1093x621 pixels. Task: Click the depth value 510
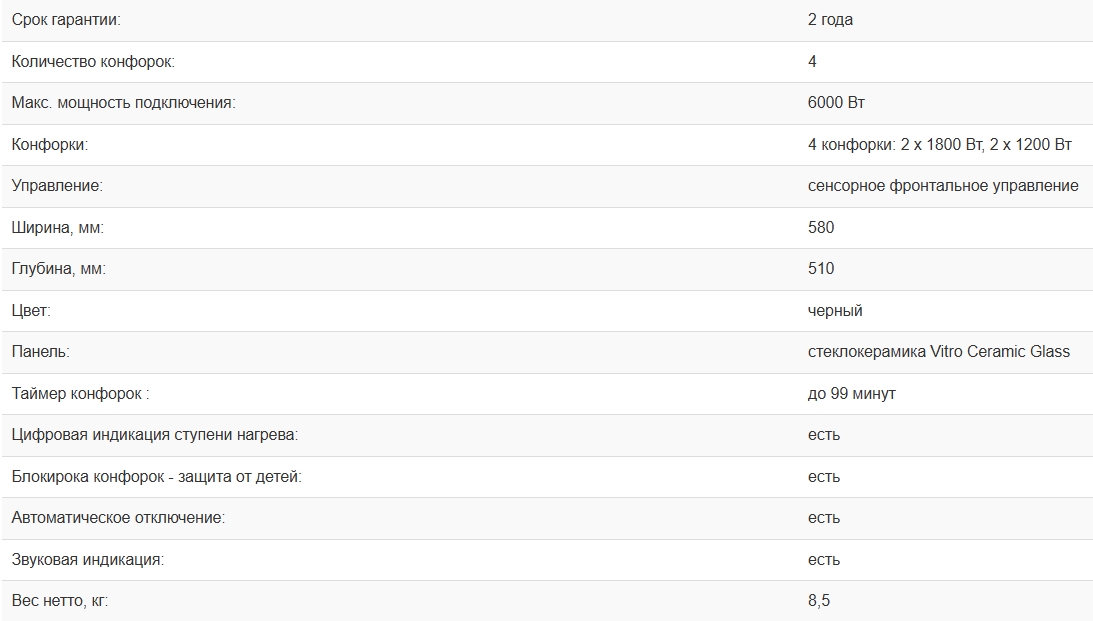tap(821, 269)
